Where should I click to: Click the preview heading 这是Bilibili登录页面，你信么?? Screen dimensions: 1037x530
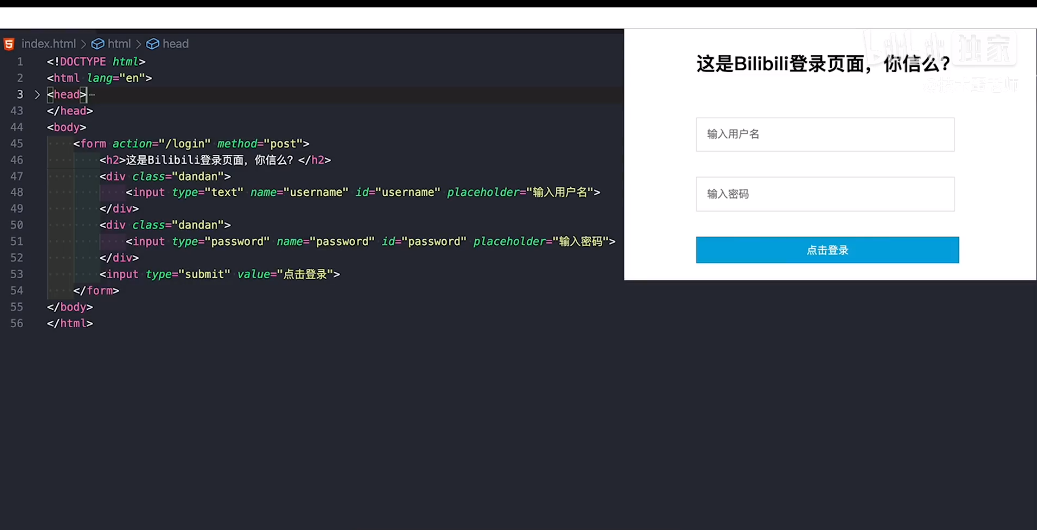(823, 64)
